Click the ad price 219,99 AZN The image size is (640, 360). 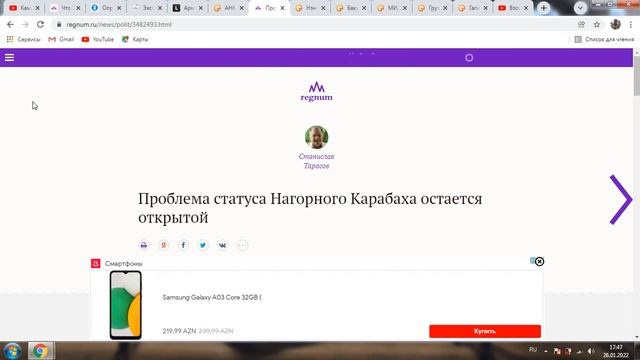[179, 331]
